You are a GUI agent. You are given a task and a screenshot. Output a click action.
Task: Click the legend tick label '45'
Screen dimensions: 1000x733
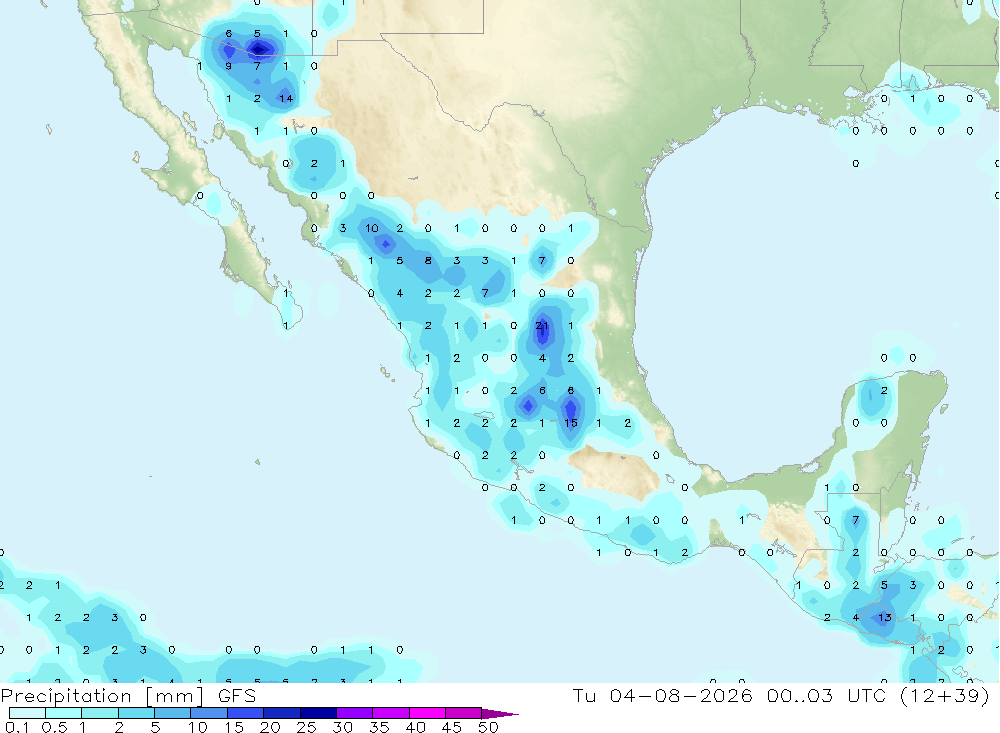pos(452,727)
